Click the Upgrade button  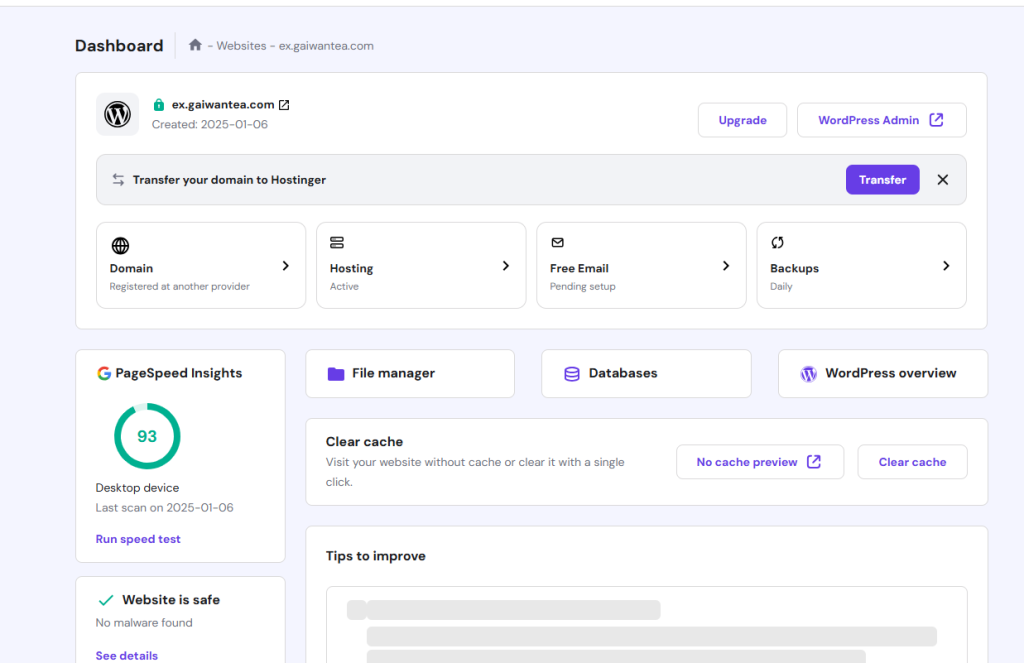(742, 120)
